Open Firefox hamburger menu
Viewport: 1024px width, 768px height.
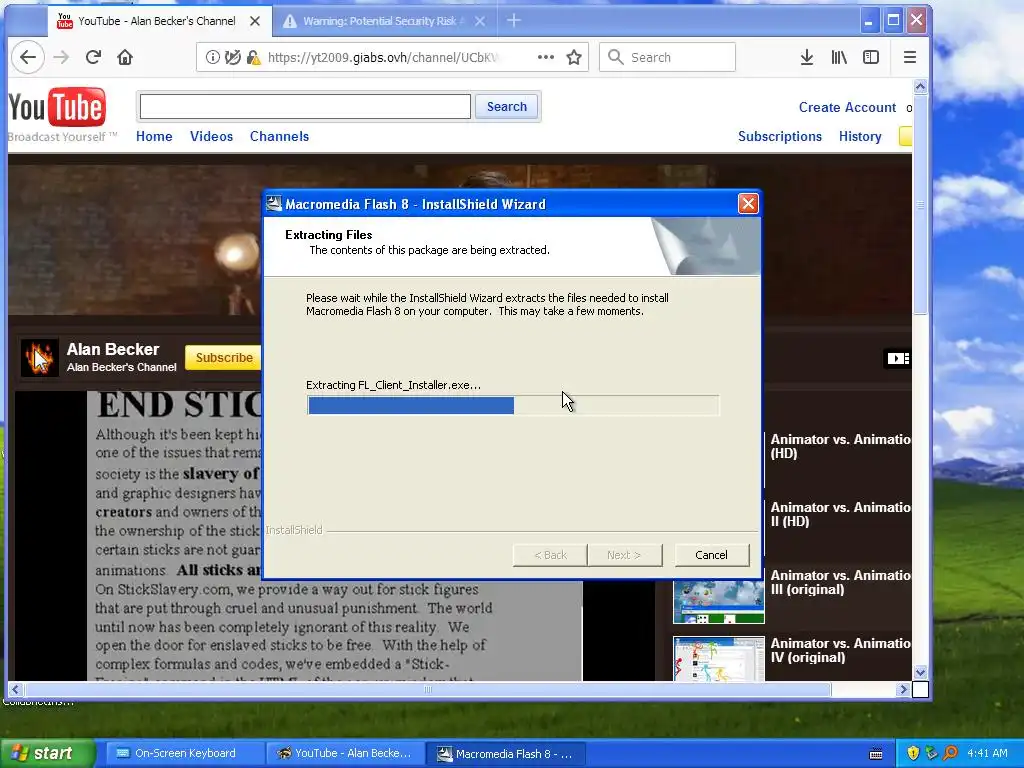(x=910, y=57)
